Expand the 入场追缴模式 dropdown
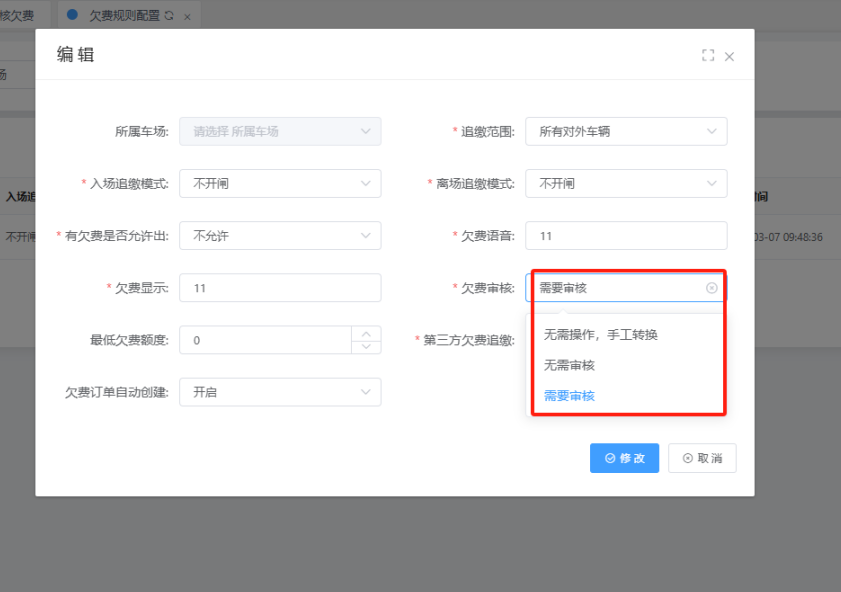 coord(280,183)
